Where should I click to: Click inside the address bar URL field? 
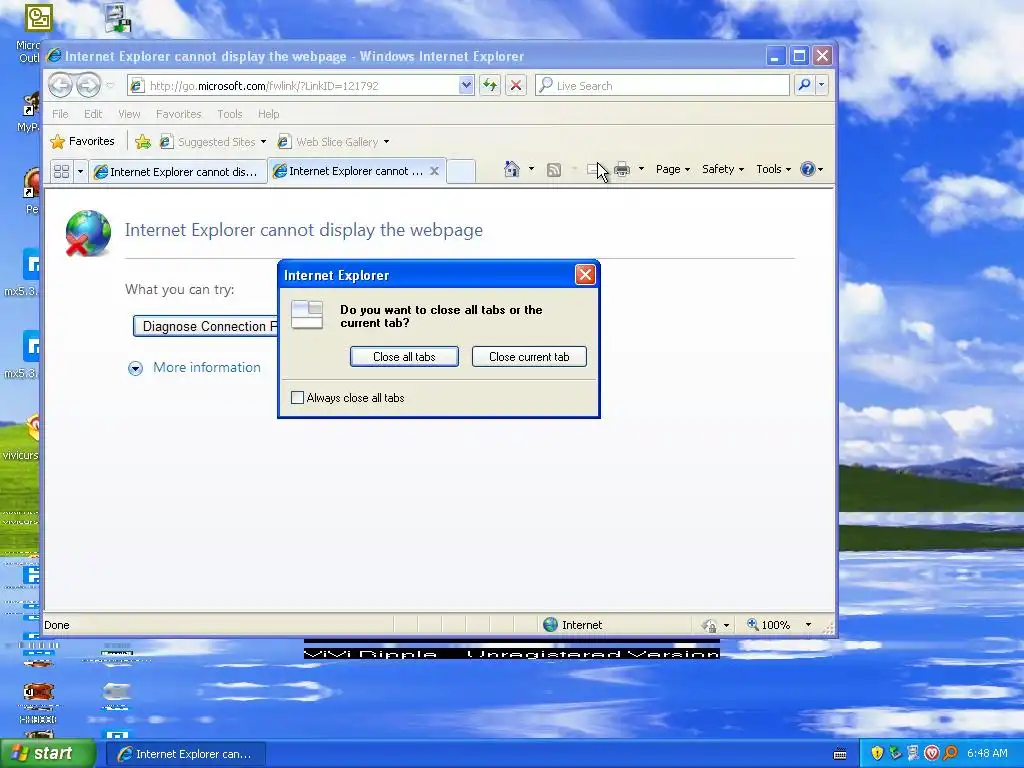pyautogui.click(x=302, y=86)
